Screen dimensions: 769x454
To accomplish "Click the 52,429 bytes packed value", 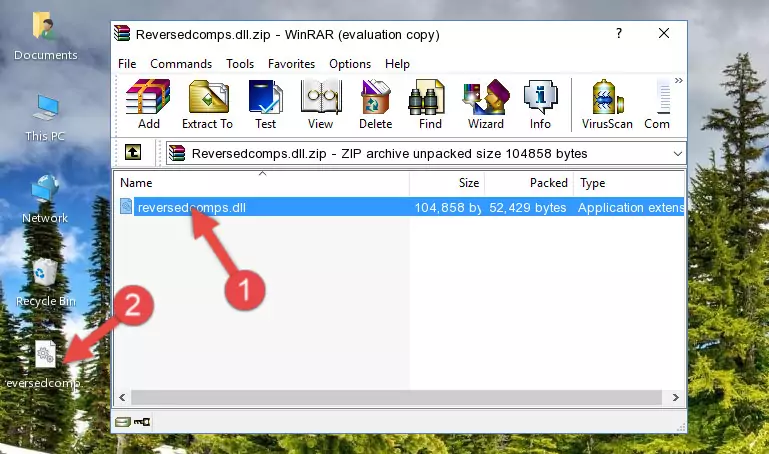I will 528,207.
